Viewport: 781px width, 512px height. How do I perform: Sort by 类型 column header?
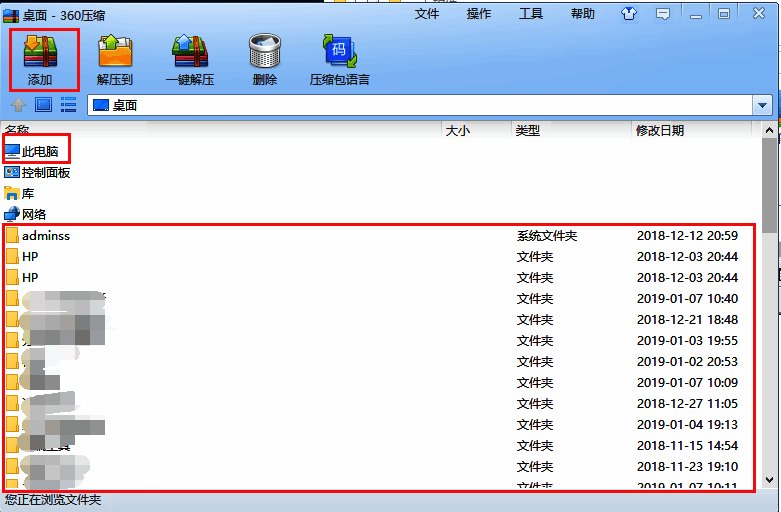[571, 130]
